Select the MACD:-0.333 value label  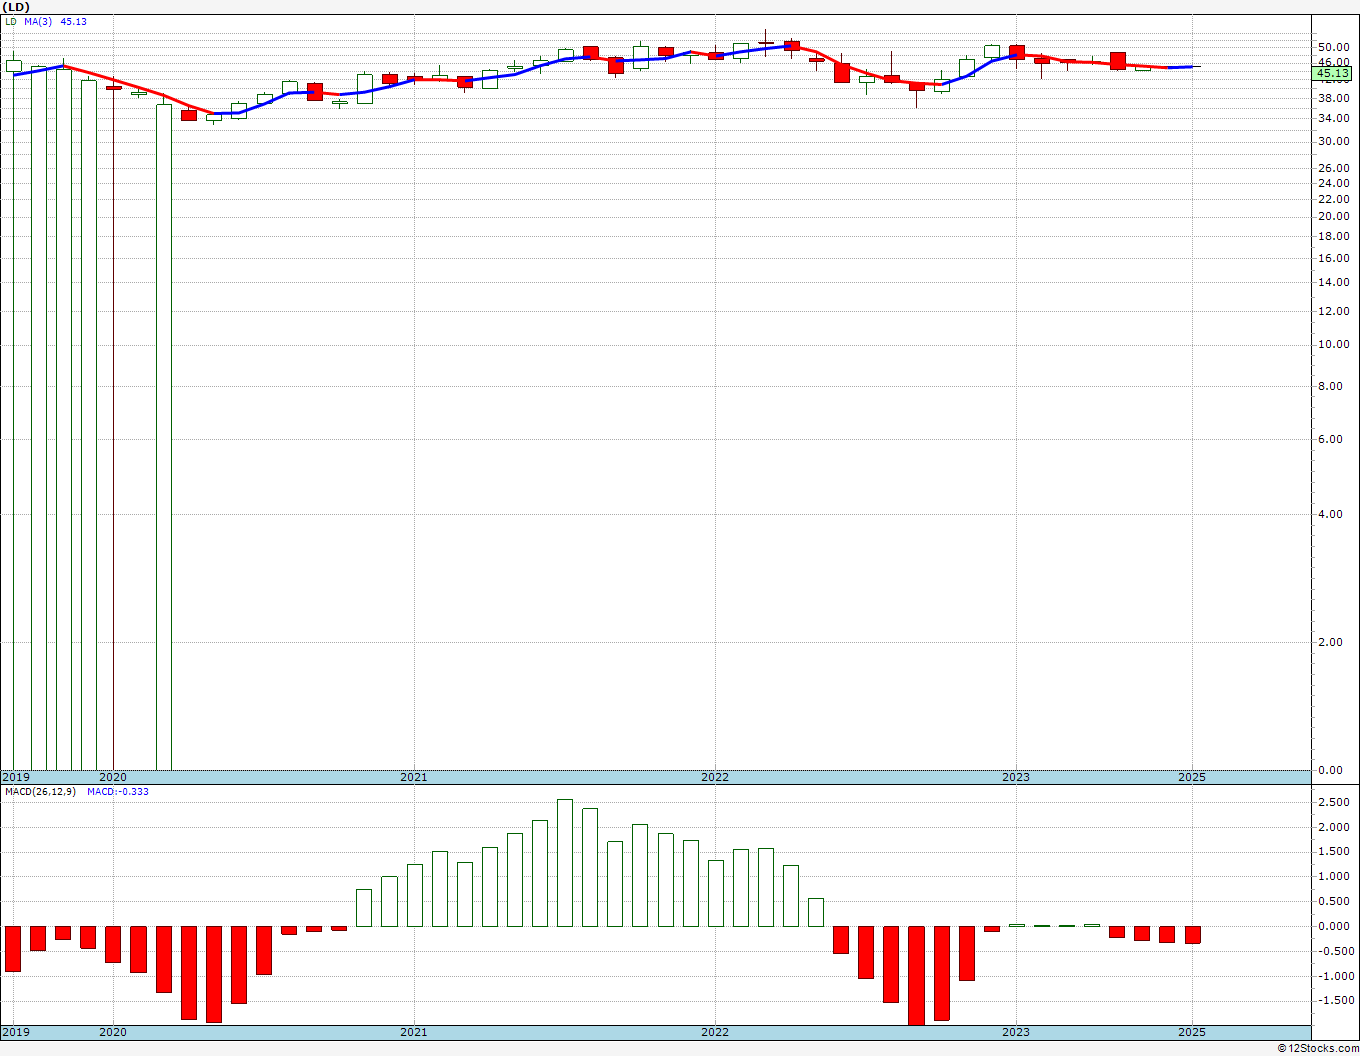[118, 792]
